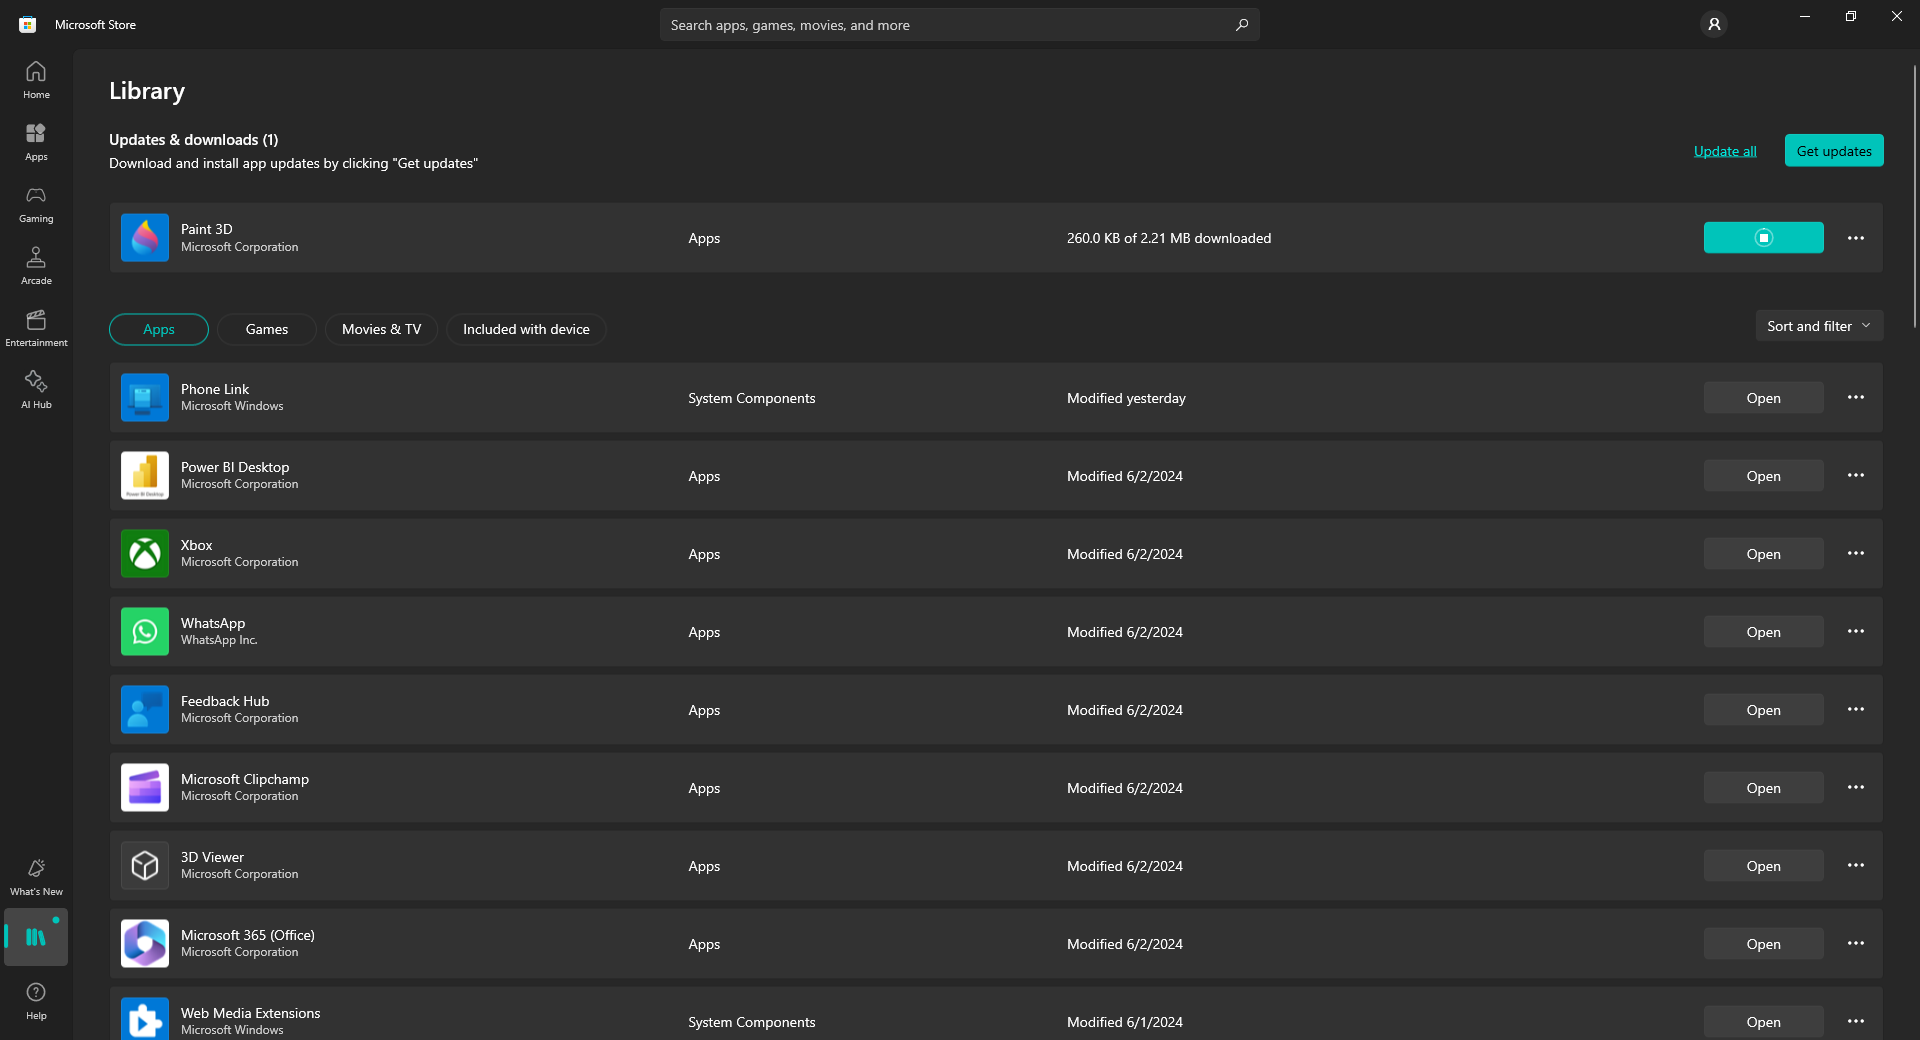Open more options for Feedback Hub
Viewport: 1920px width, 1040px height.
click(x=1856, y=710)
